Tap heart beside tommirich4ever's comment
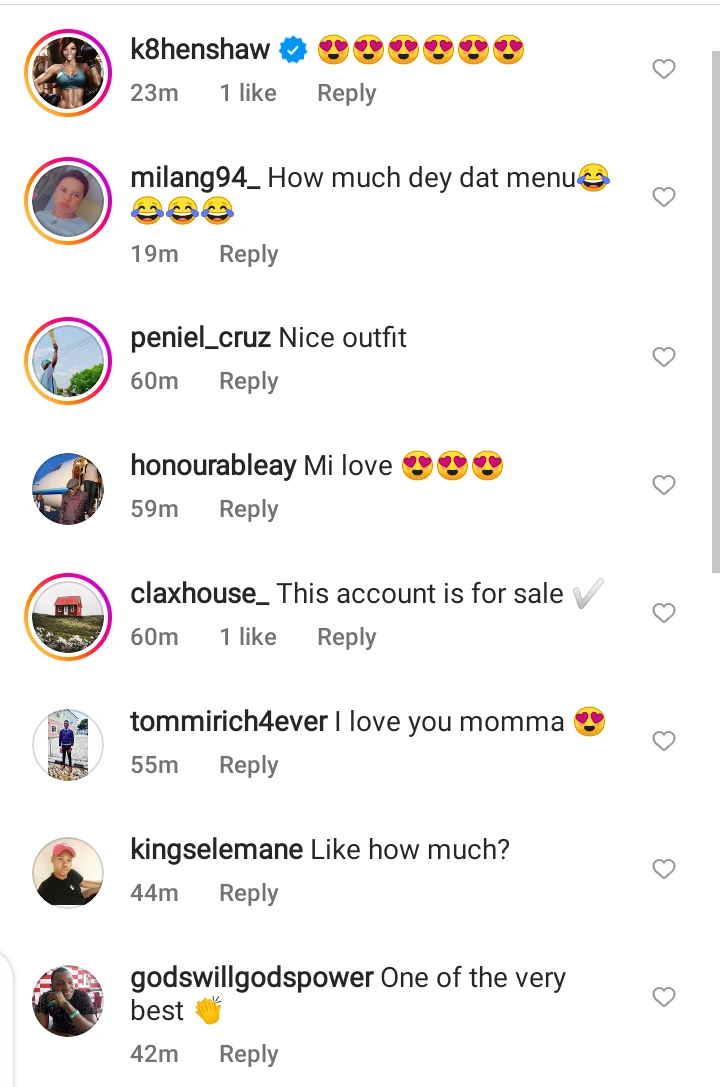 point(664,741)
